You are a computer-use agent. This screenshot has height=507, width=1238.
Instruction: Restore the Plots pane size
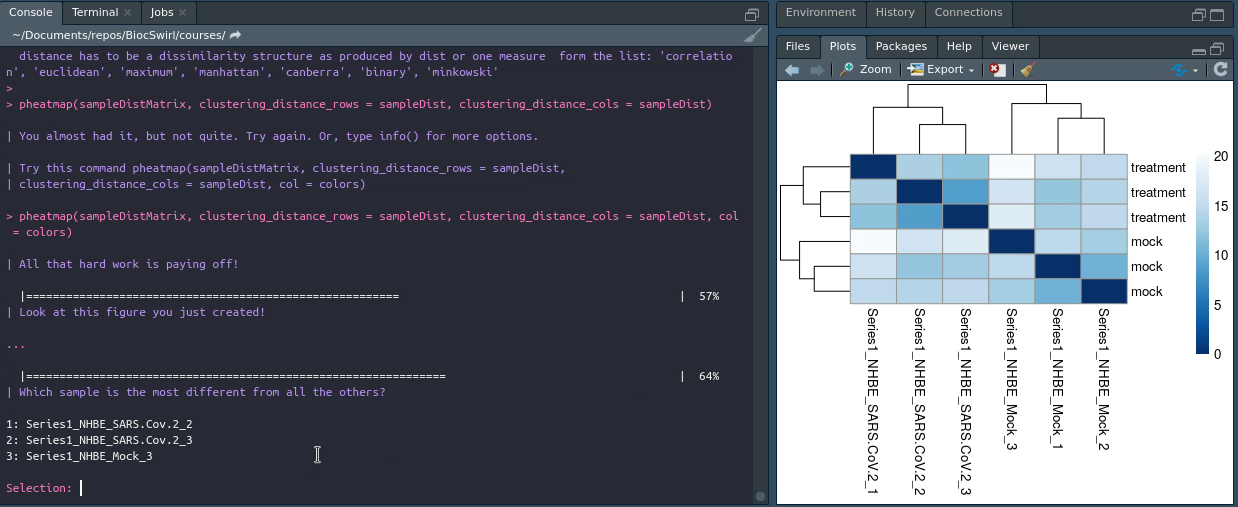(x=1217, y=48)
